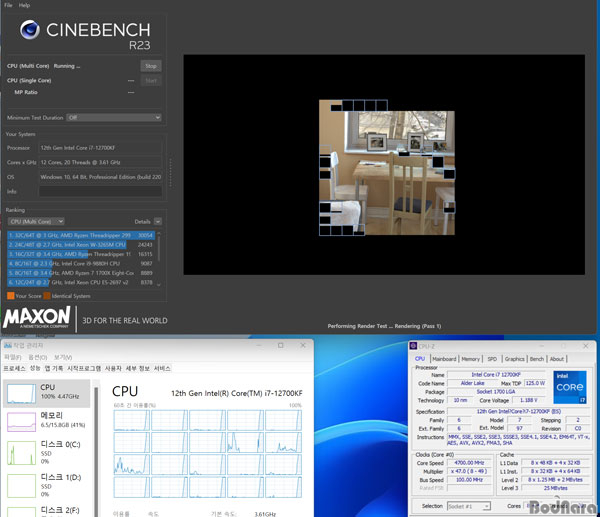Click the rendered room preview image

pyautogui.click(x=387, y=168)
